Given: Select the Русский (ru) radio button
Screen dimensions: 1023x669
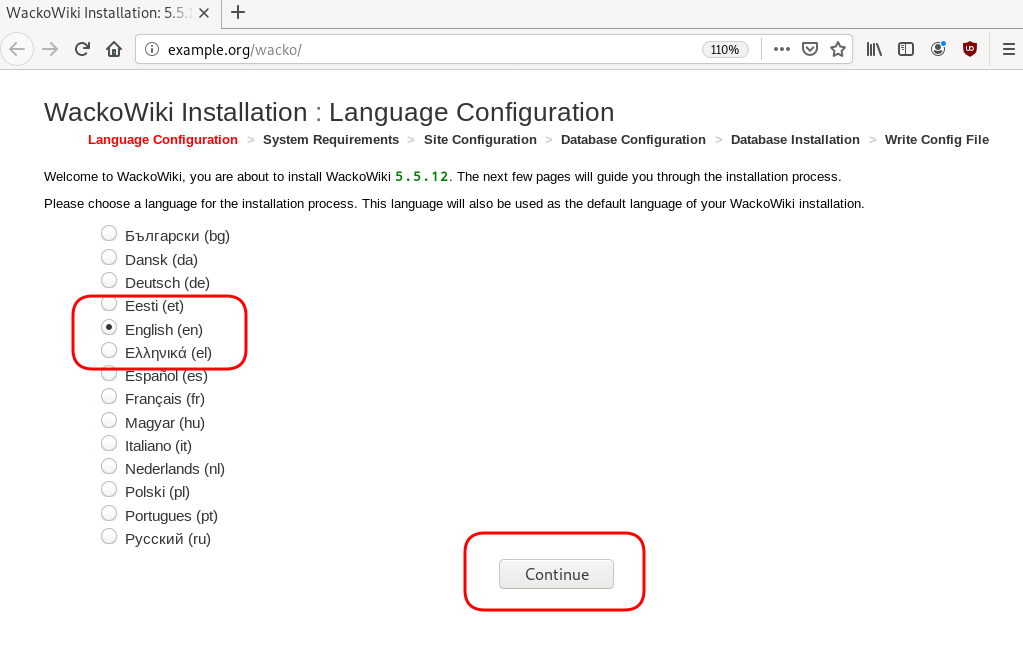Looking at the screenshot, I should point(109,538).
